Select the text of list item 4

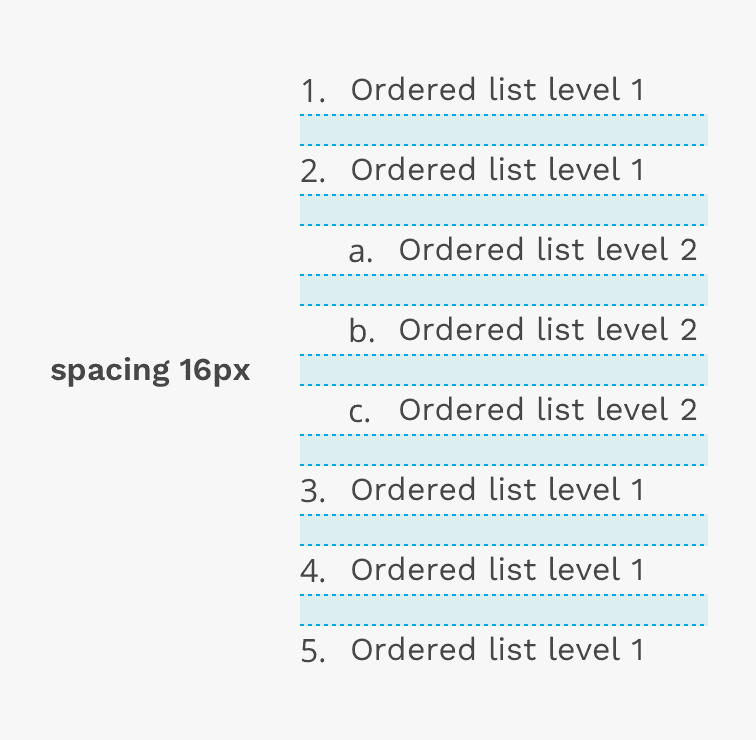(x=497, y=570)
